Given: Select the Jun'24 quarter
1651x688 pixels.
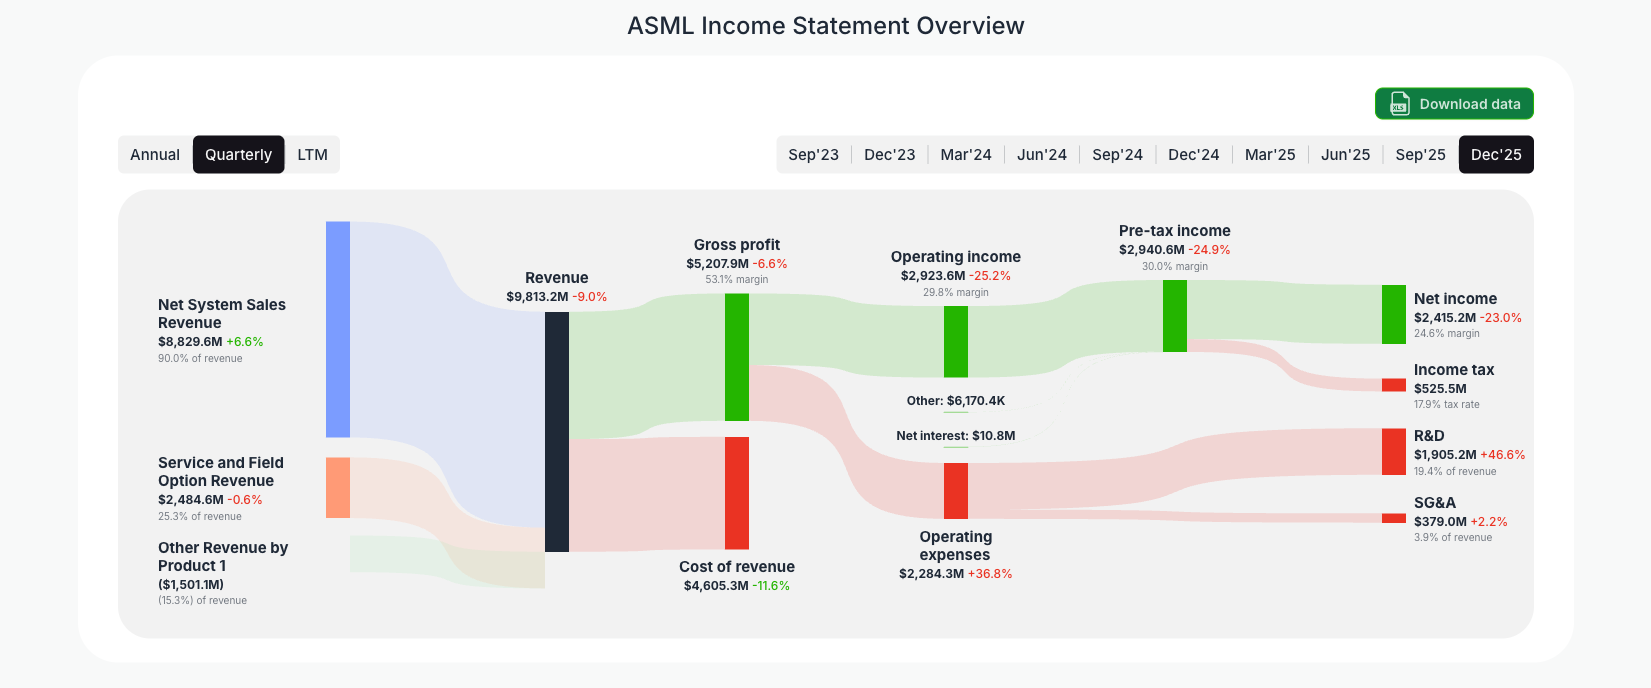Looking at the screenshot, I should (x=1042, y=155).
